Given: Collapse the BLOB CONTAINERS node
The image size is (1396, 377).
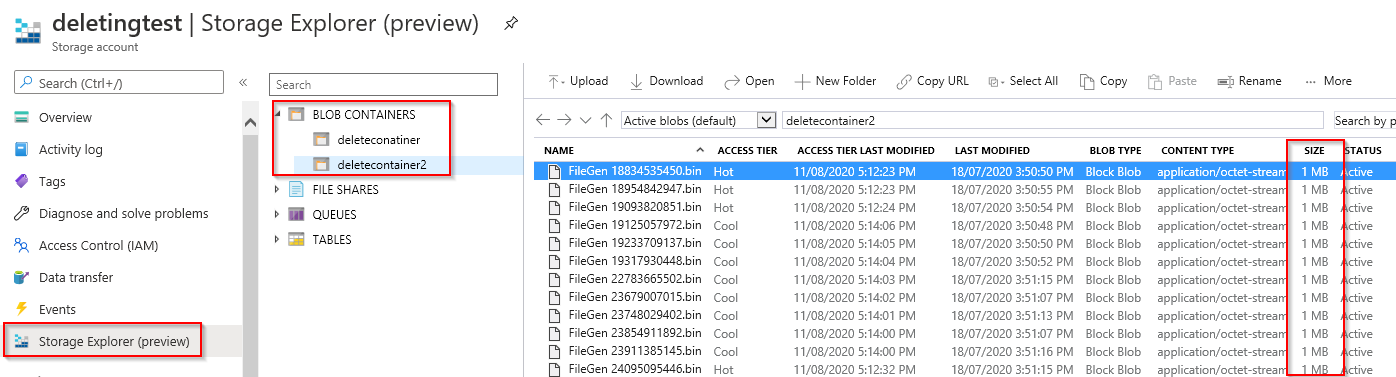Looking at the screenshot, I should 277,114.
